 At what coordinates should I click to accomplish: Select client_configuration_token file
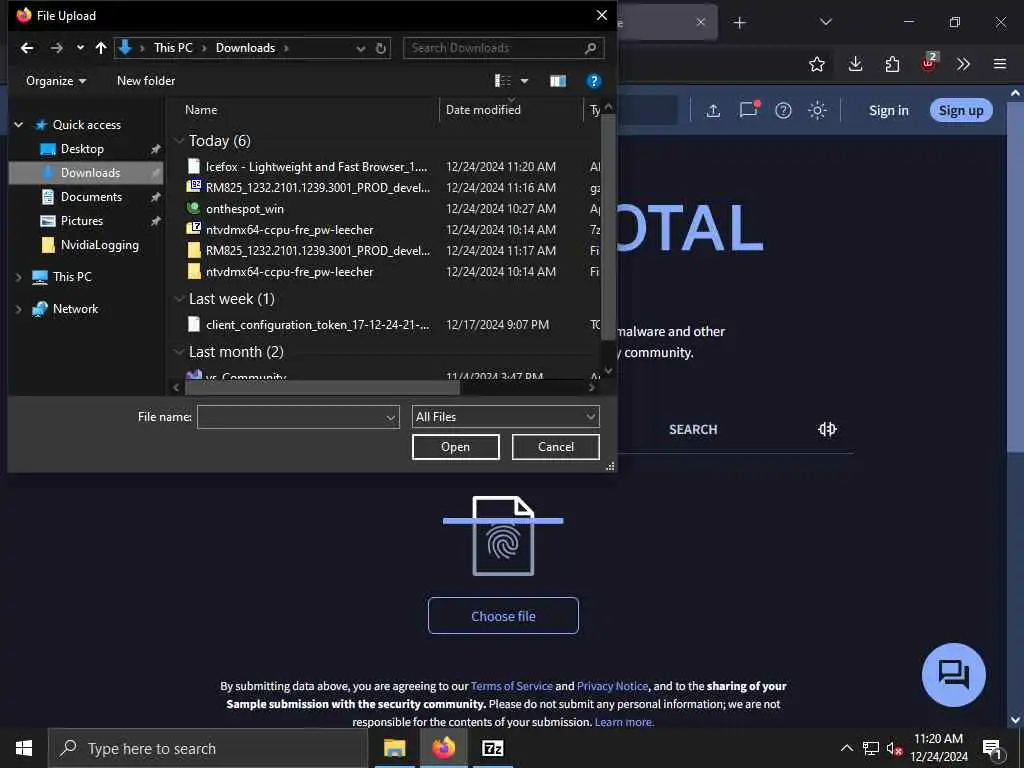coord(318,325)
